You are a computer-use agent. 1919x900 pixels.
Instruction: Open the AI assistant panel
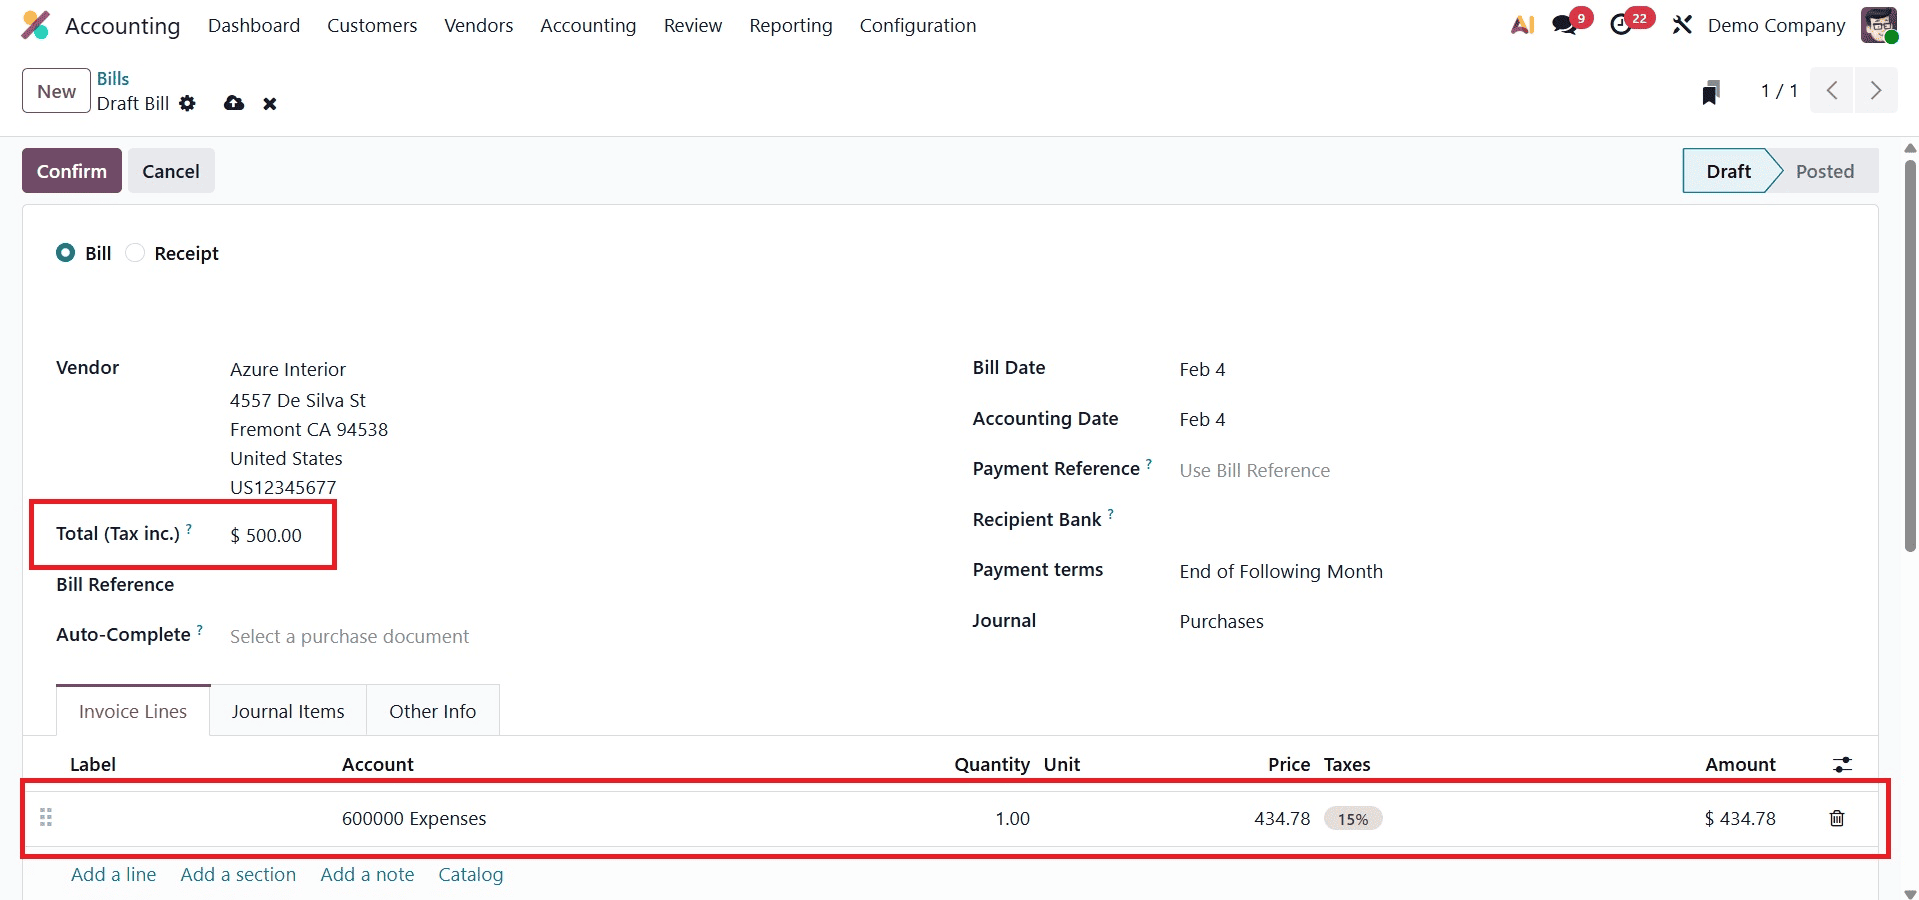[x=1521, y=24]
